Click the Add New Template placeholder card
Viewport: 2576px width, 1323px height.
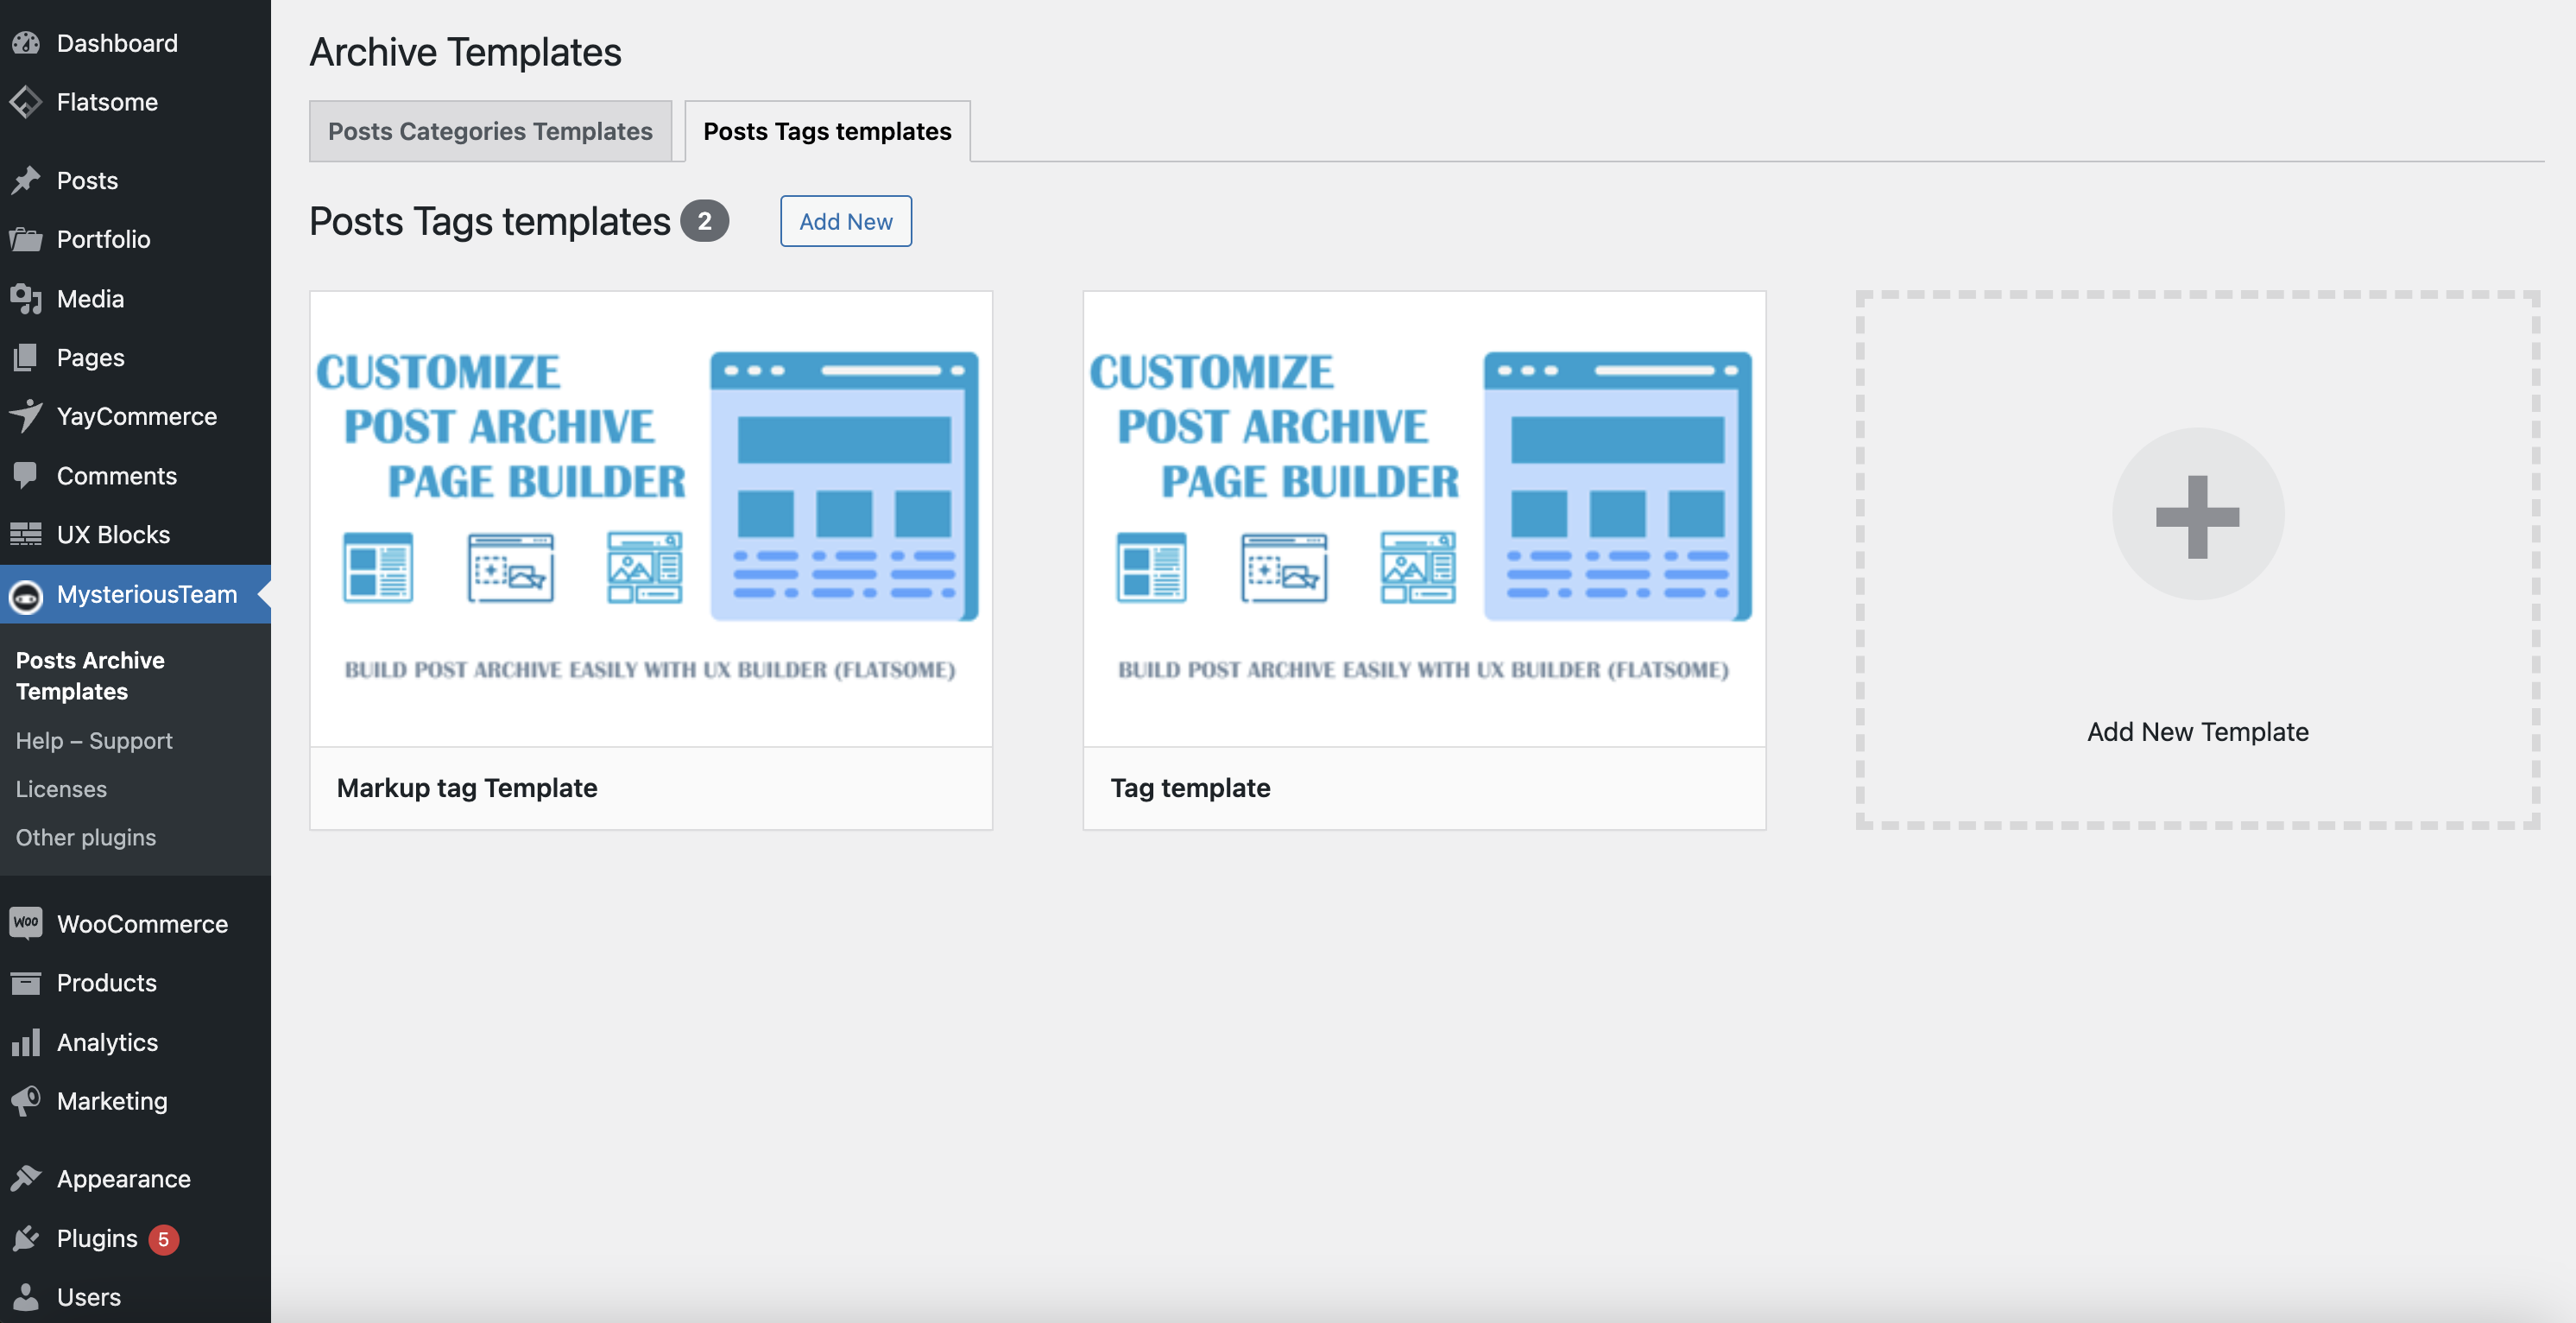[x=2197, y=731]
